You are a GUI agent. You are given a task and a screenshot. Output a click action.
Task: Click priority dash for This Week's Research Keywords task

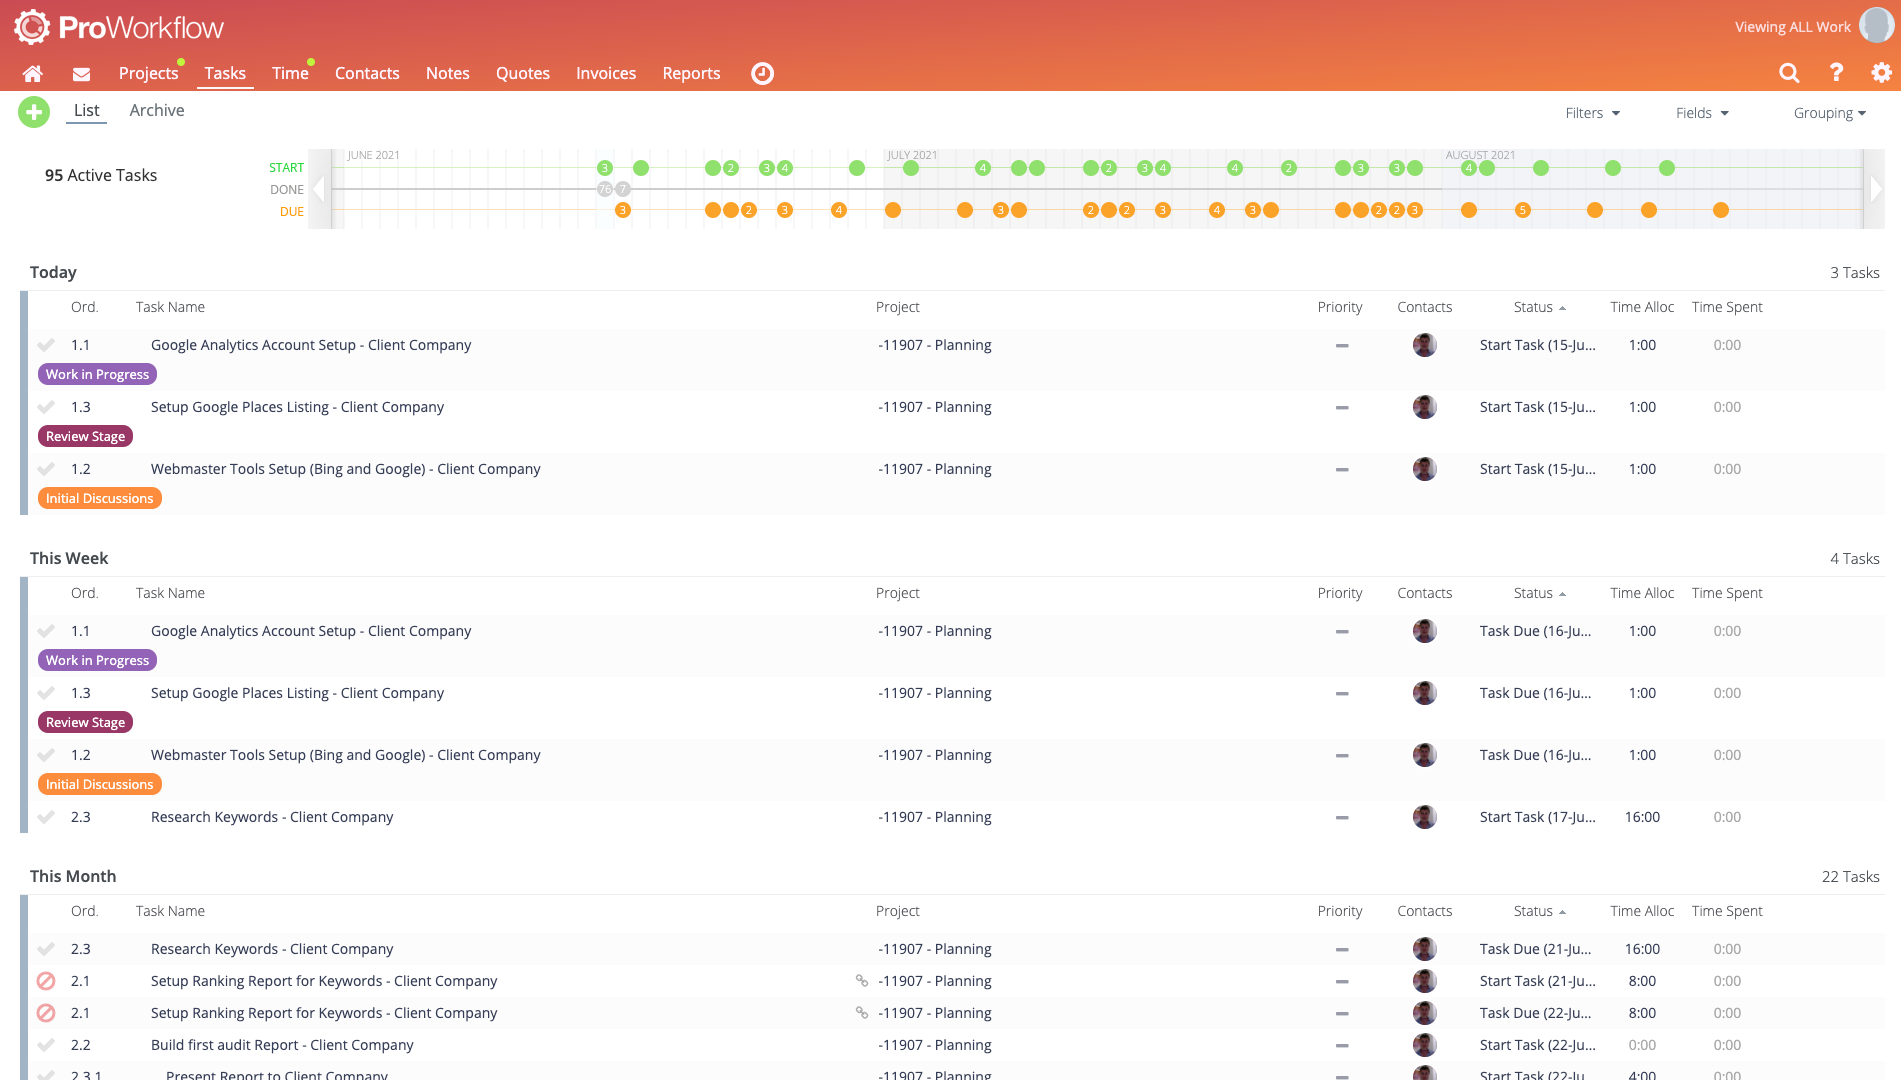point(1342,818)
